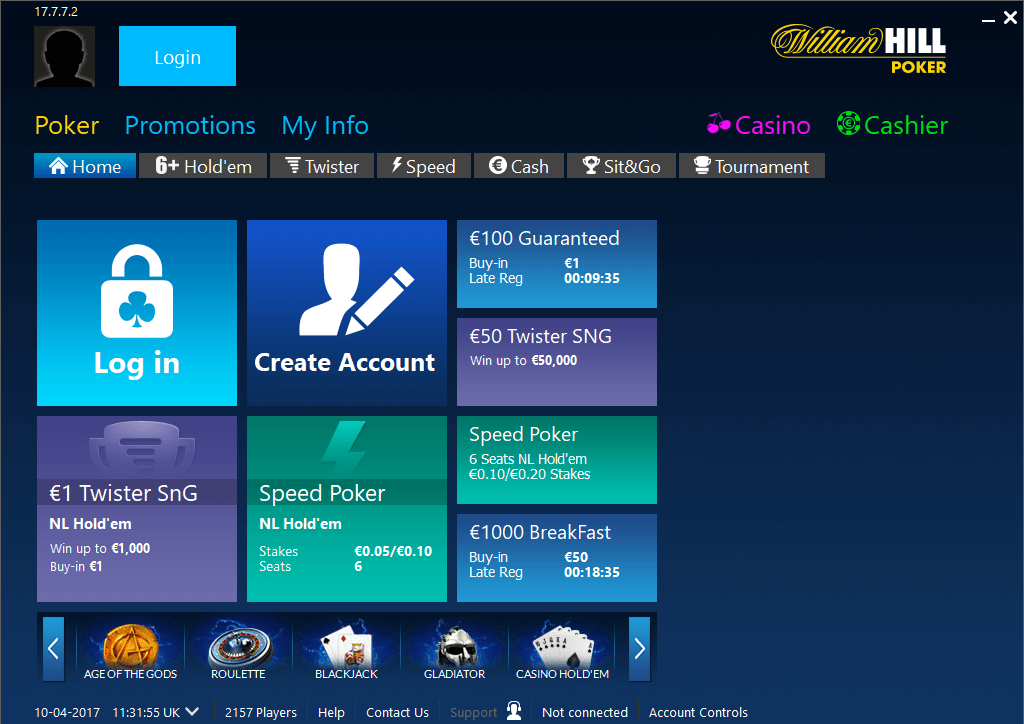Viewport: 1024px width, 724px height.
Task: Open the Cashier link
Action: tap(892, 124)
